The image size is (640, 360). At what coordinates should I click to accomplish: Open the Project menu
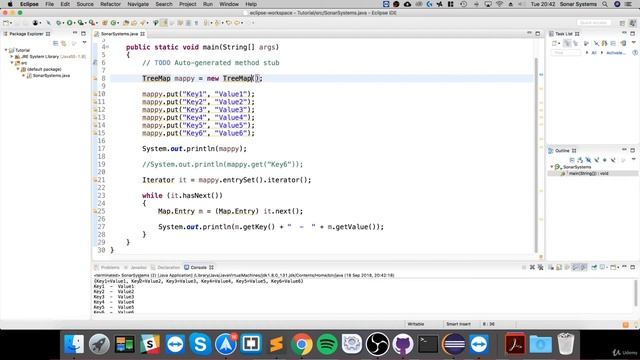tap(187, 4)
